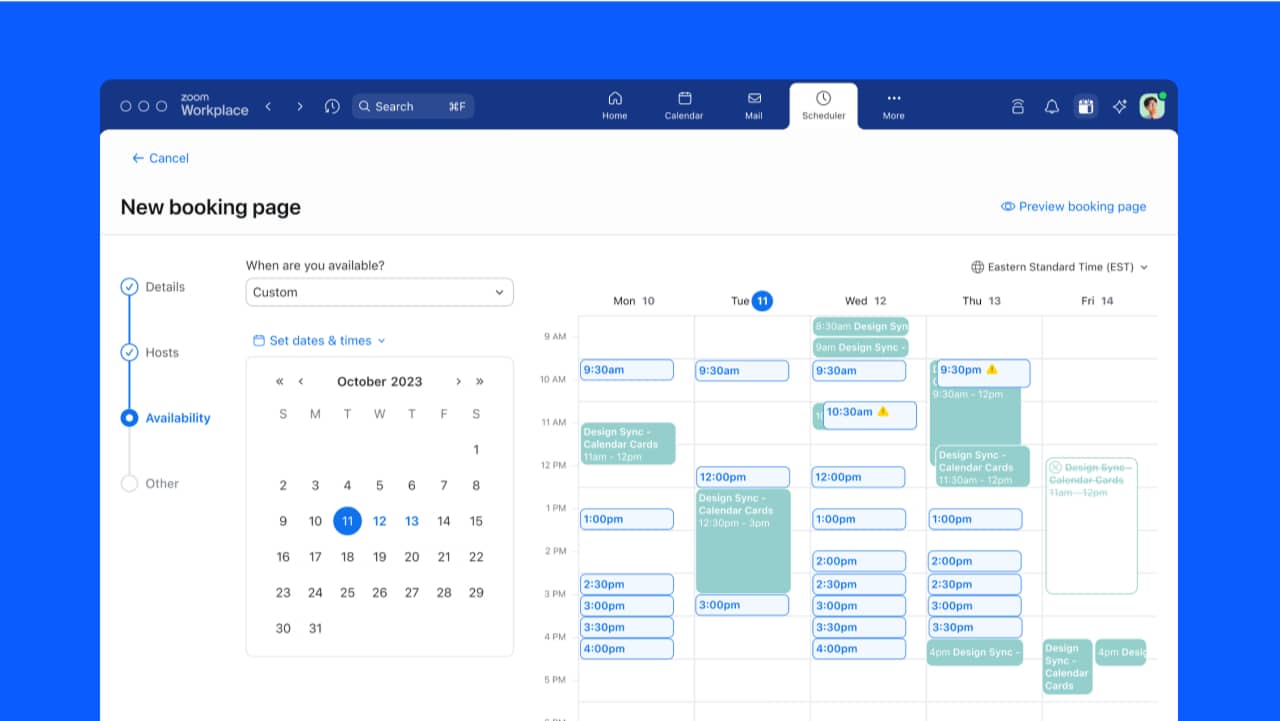Image resolution: width=1280 pixels, height=721 pixels.
Task: Select the Details step in wizard
Action: pos(164,287)
